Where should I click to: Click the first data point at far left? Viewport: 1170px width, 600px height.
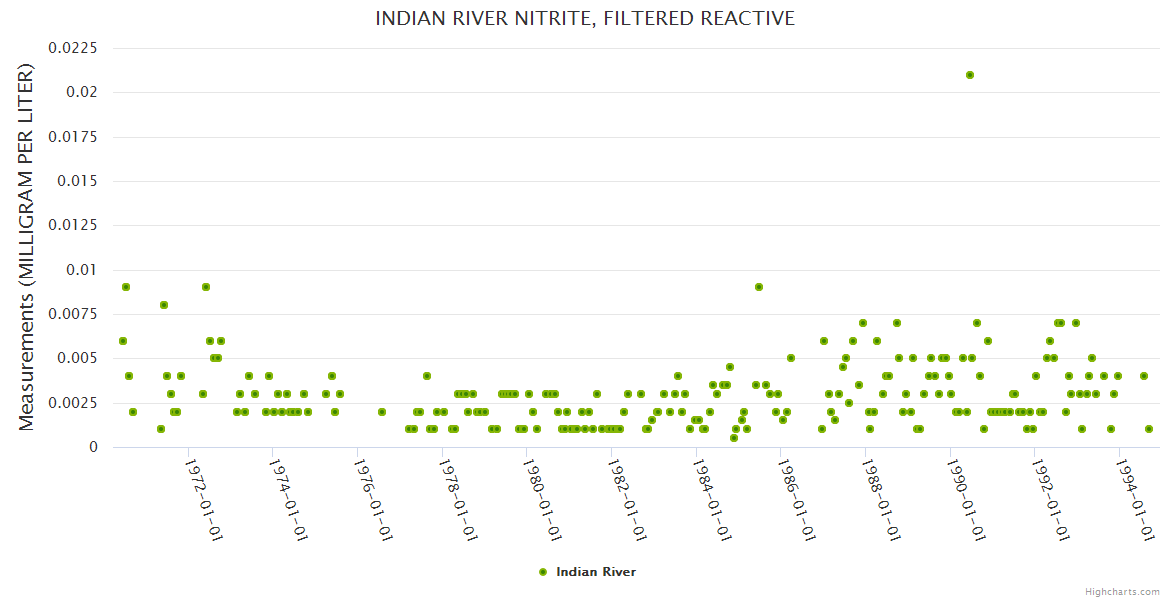[122, 341]
